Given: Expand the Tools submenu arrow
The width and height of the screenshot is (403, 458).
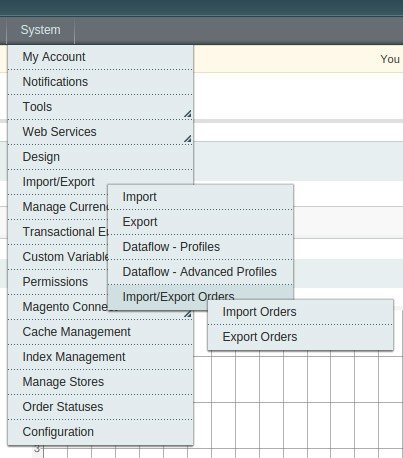Looking at the screenshot, I should point(188,114).
